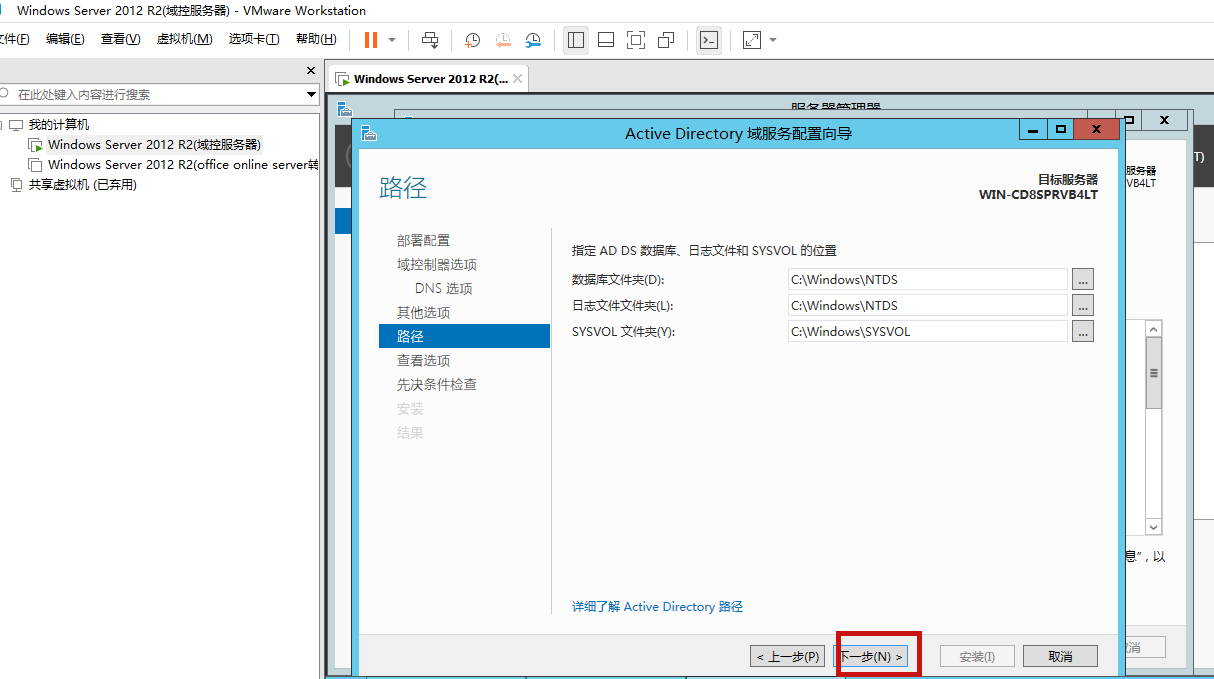Click the library search input field

(158, 94)
